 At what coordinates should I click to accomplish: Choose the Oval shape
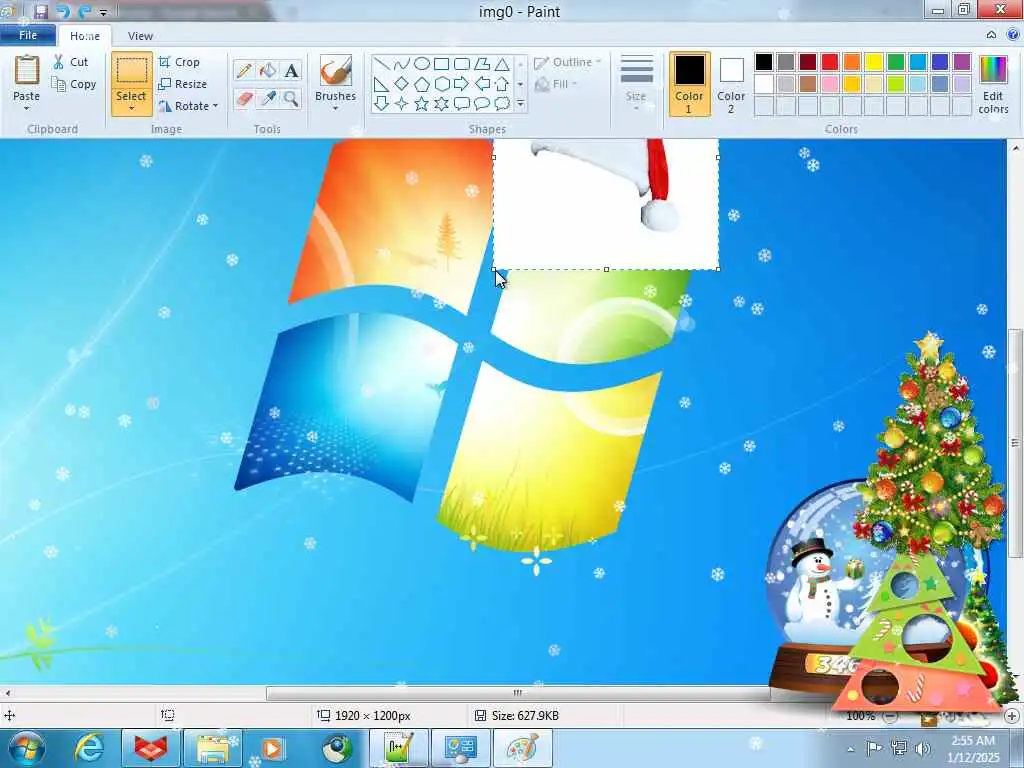[422, 64]
